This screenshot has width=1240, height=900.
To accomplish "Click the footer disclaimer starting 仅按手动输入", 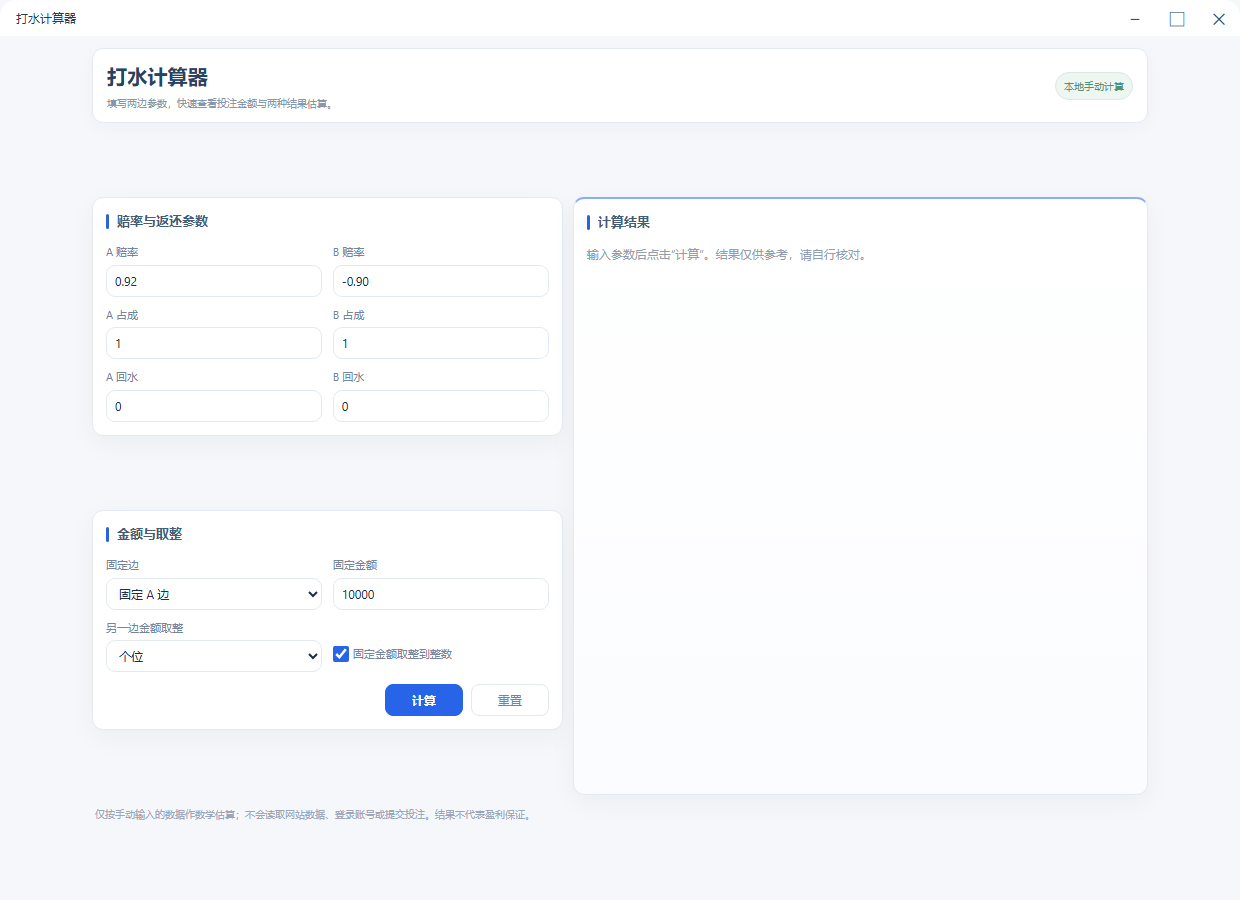I will [x=314, y=814].
